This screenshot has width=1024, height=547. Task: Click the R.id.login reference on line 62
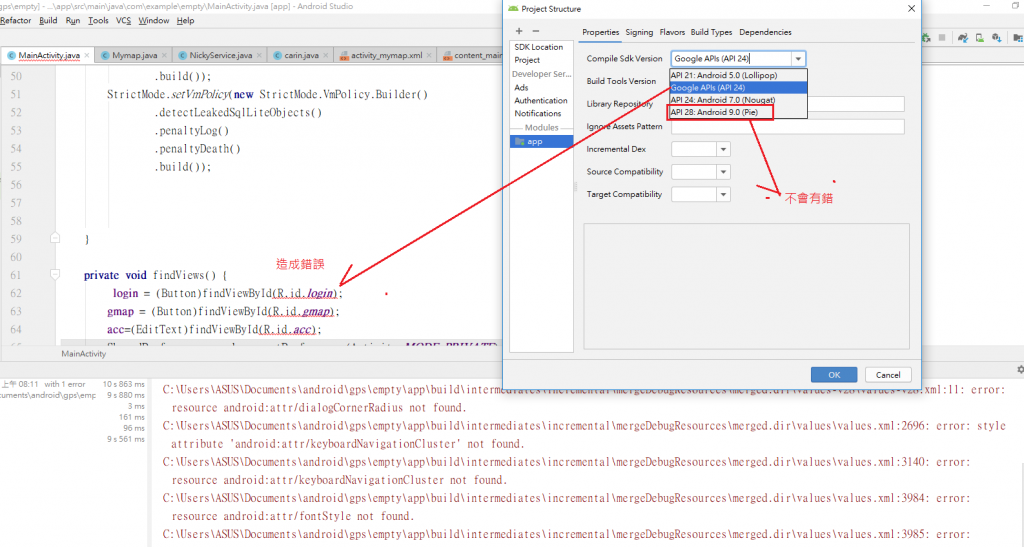[303, 294]
